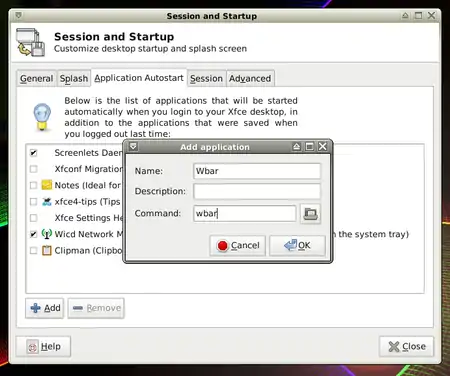This screenshot has width=450, height=376.
Task: Open Session and Startup window menu icon
Action: [19, 15]
